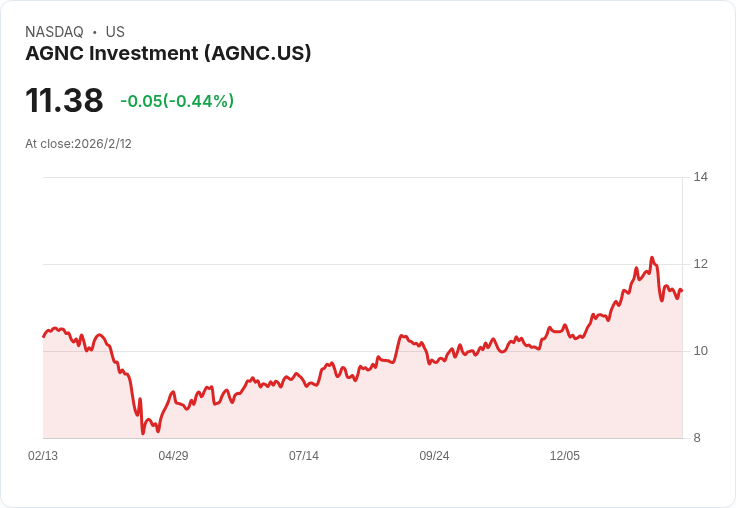This screenshot has width=736, height=508.
Task: Click the 14 label on price axis
Action: click(x=700, y=177)
